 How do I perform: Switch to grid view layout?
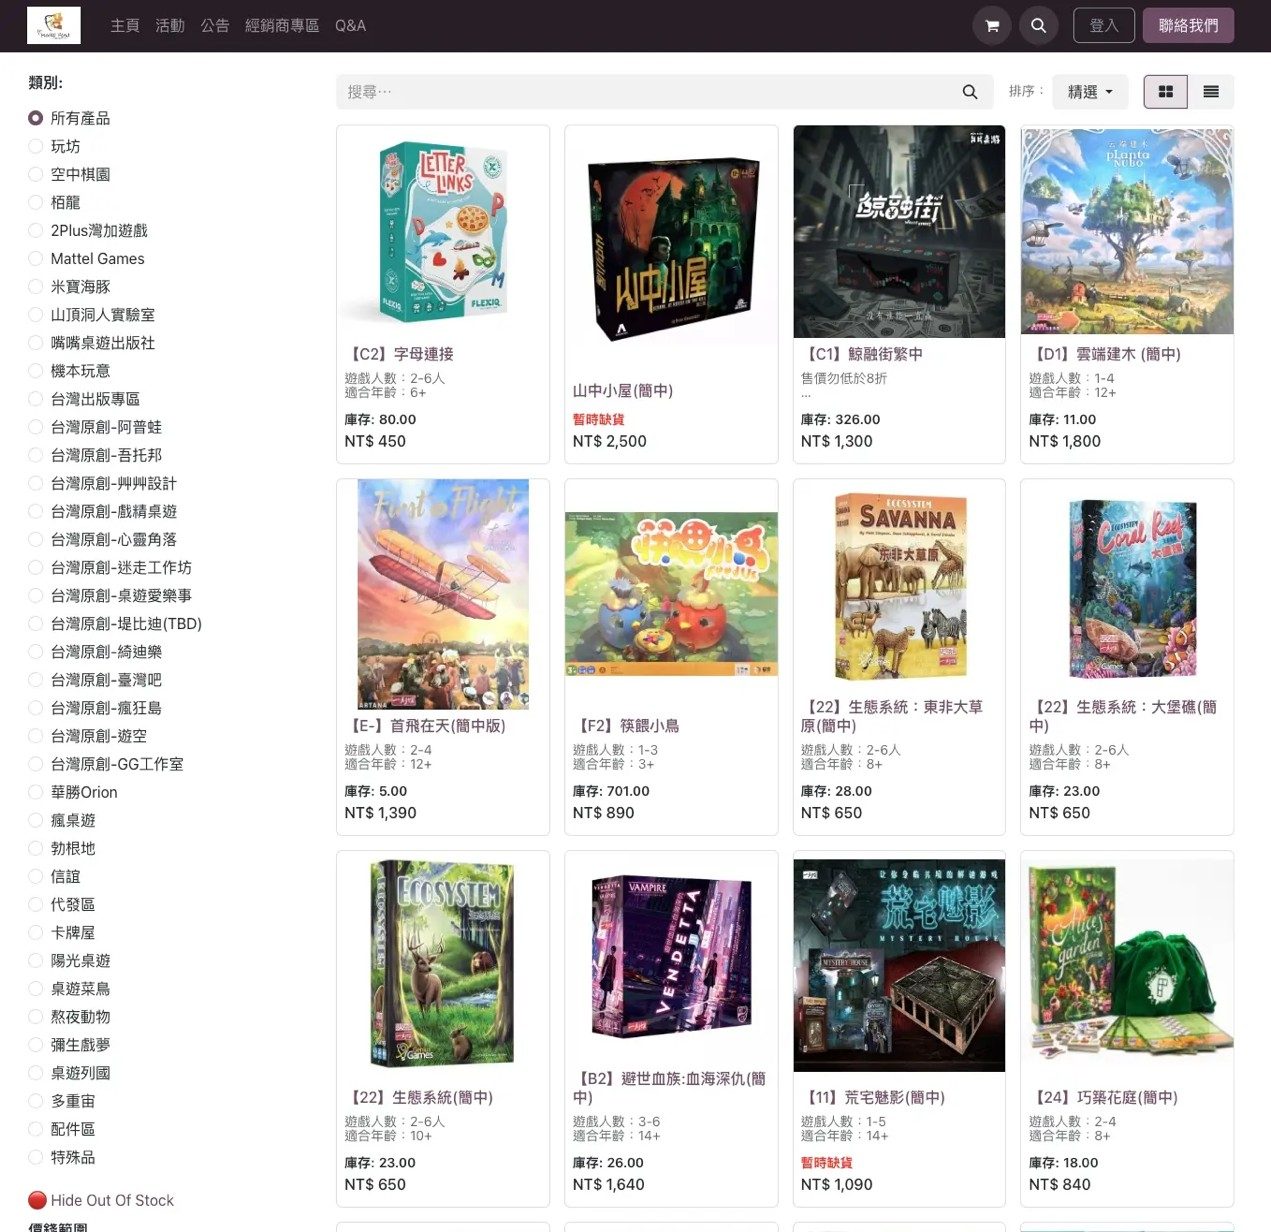tap(1165, 92)
